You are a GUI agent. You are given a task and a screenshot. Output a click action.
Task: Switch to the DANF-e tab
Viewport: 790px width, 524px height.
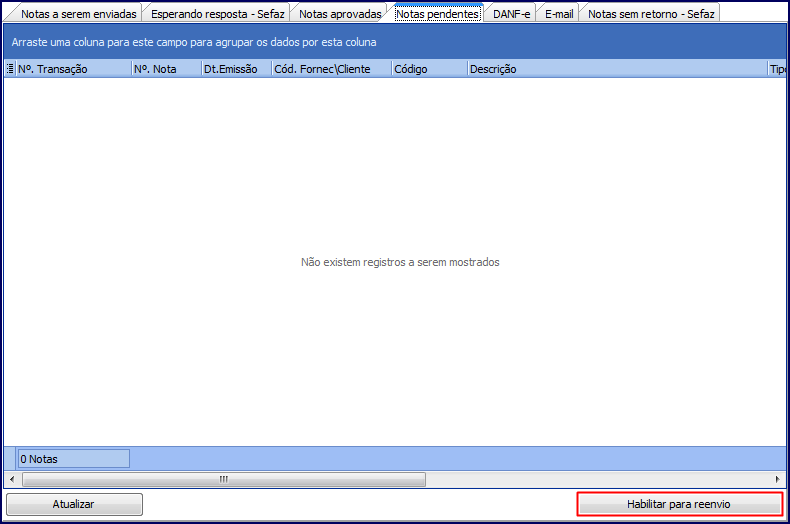(511, 14)
